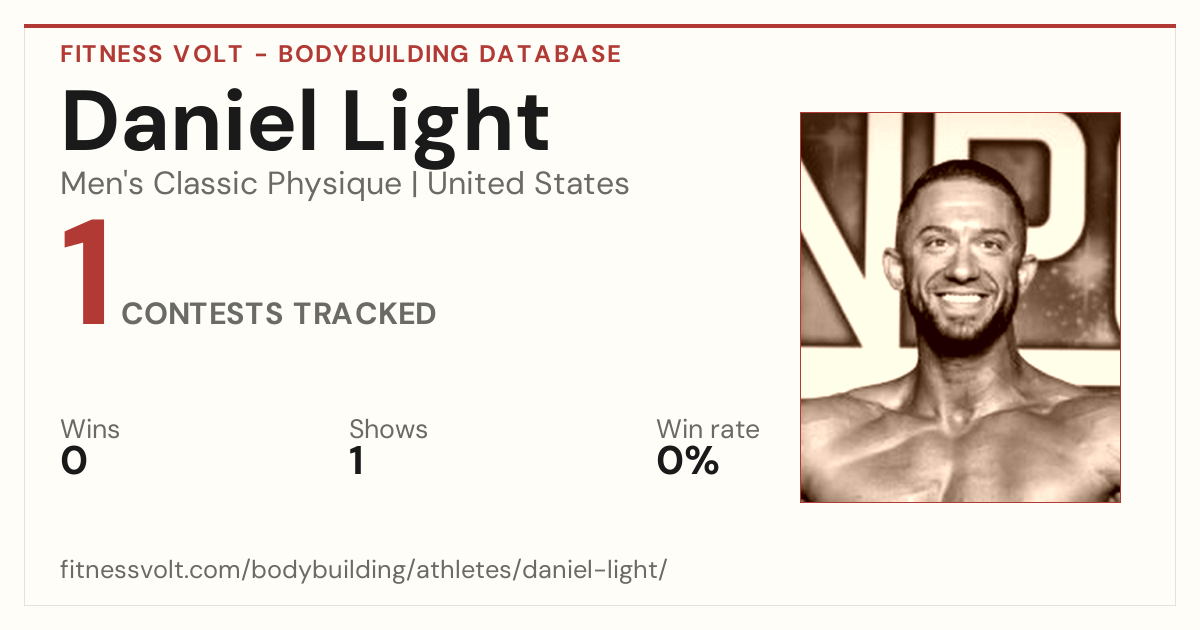Click the Shows value of 1
Screen dimensions: 1200x630
pyautogui.click(x=357, y=461)
